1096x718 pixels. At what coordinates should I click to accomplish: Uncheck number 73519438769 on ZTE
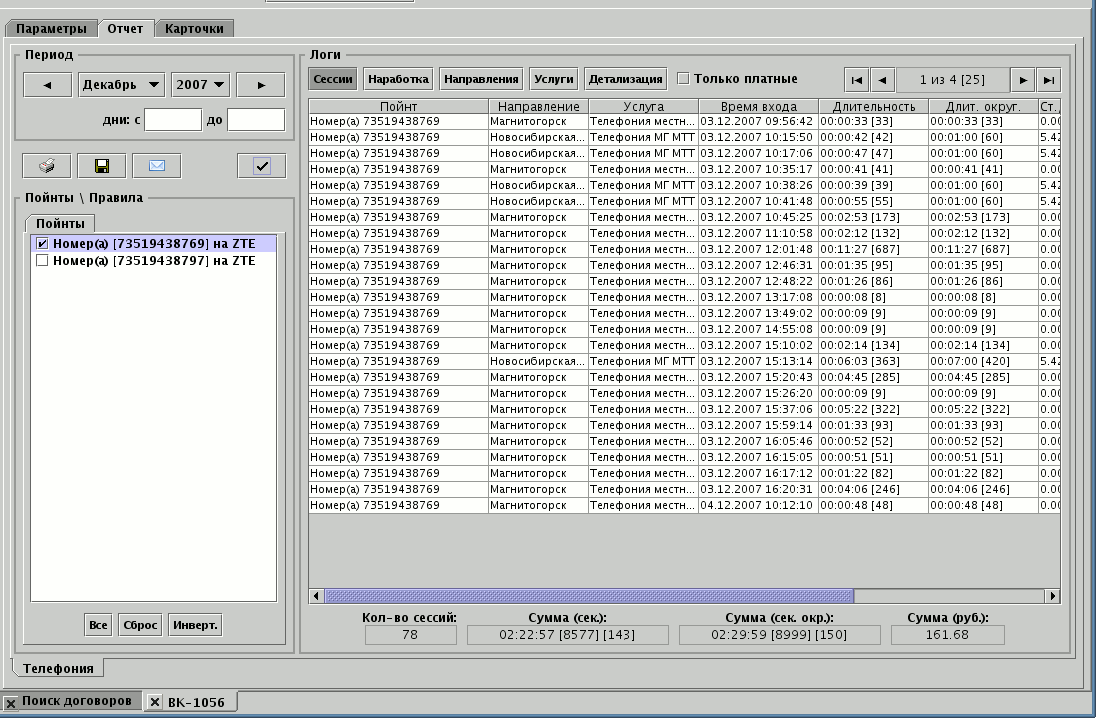click(x=42, y=244)
